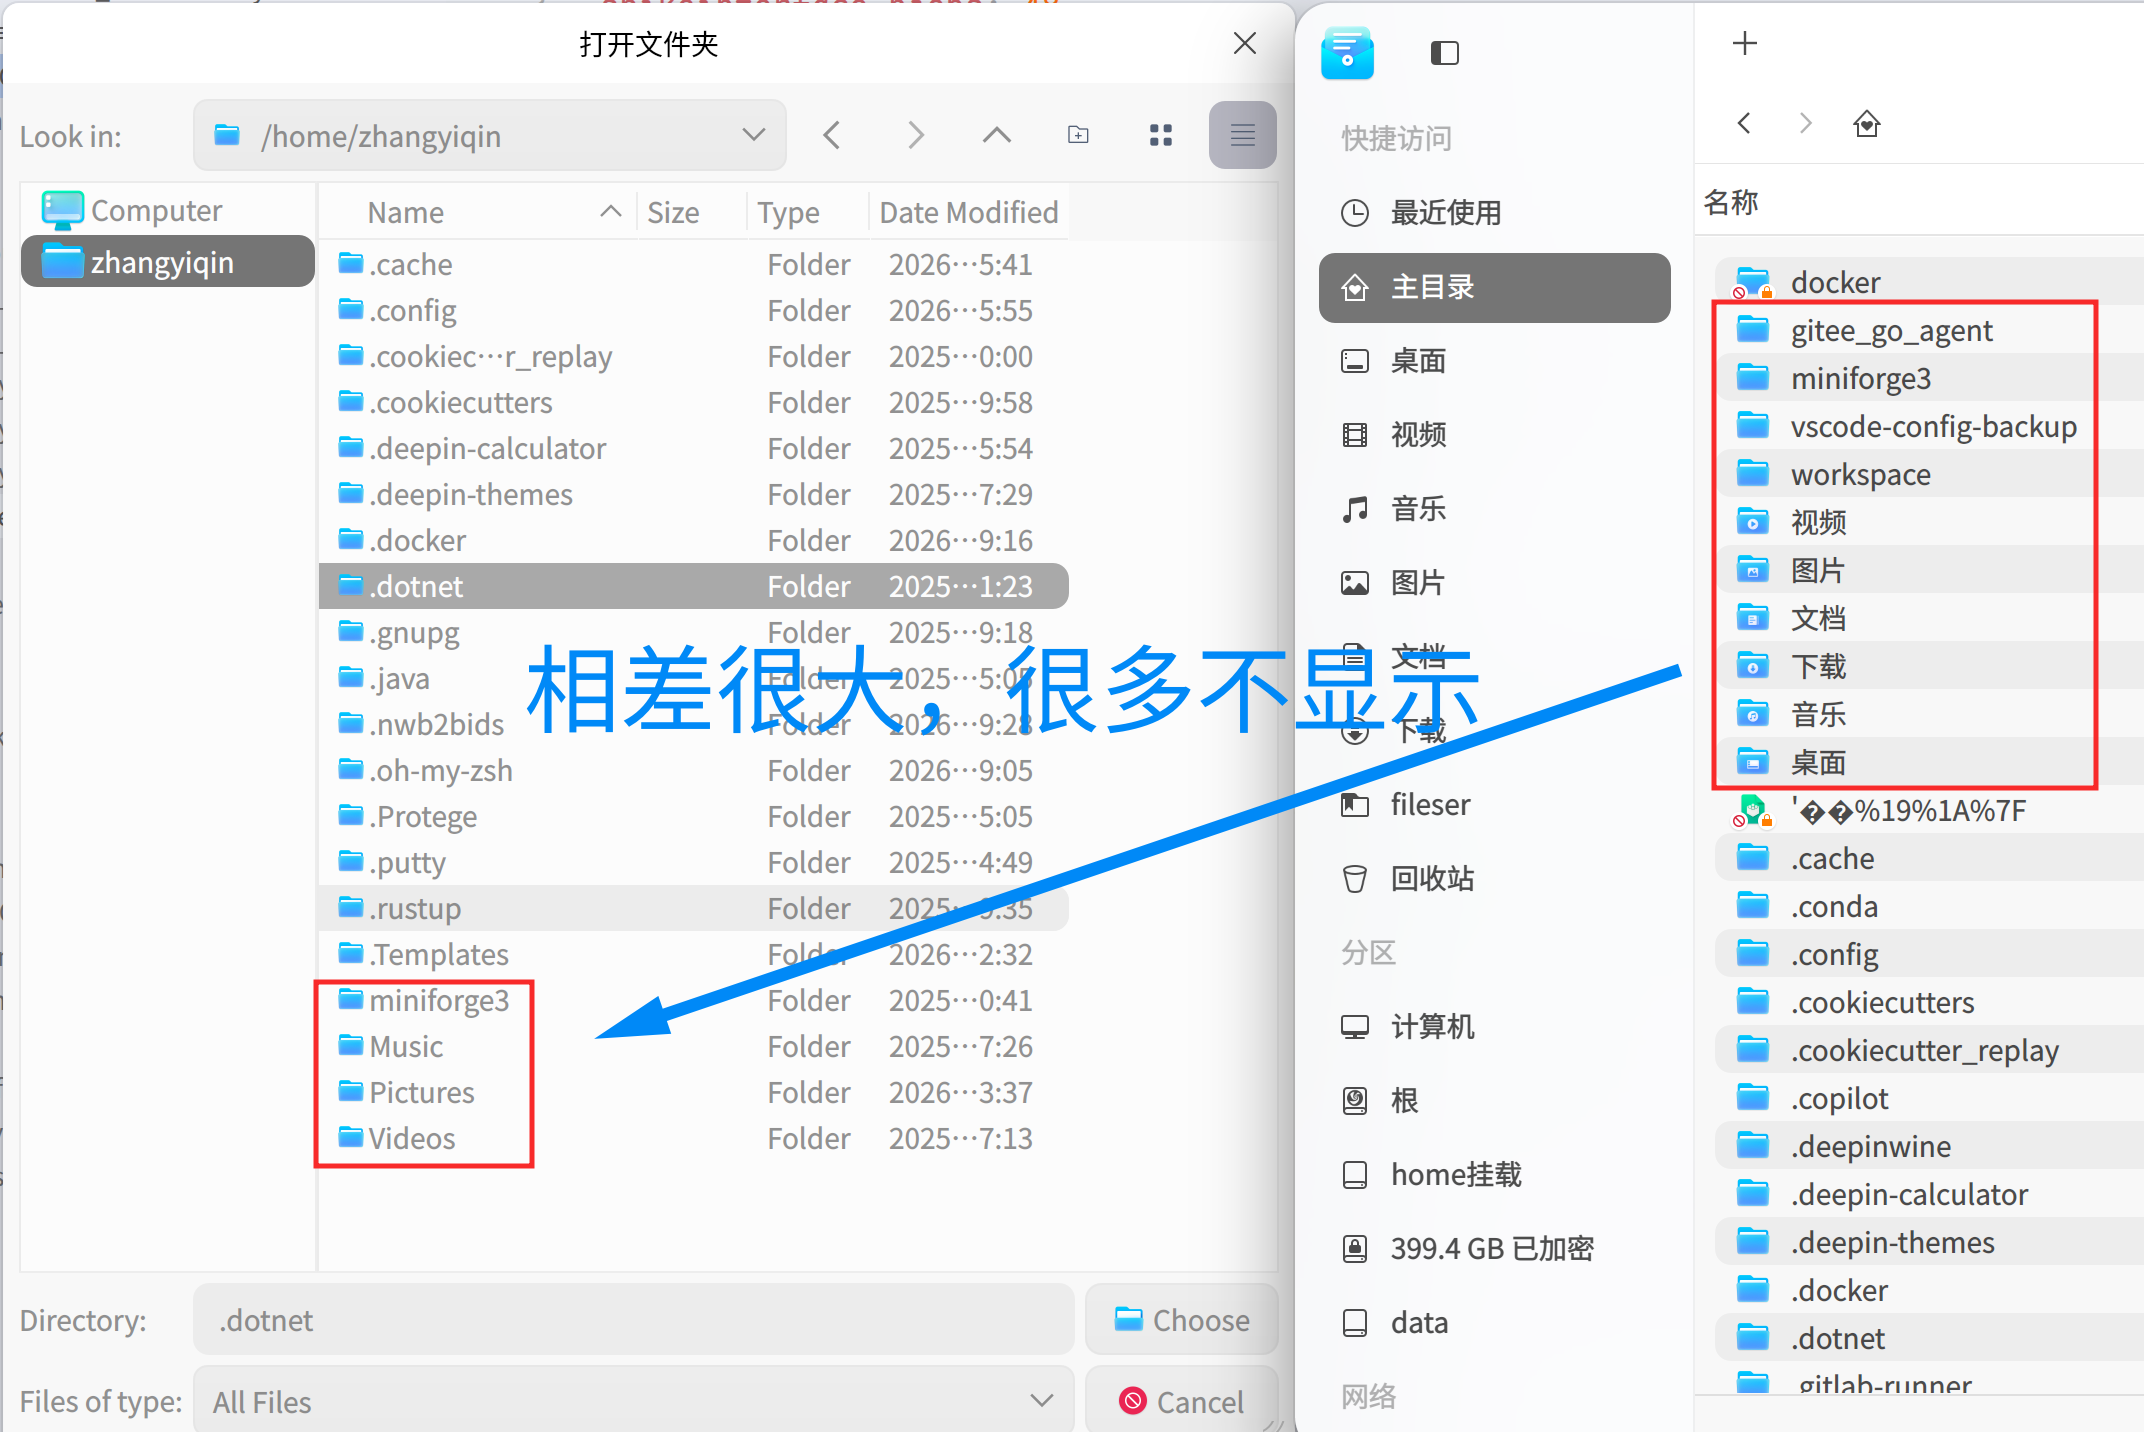The image size is (2144, 1432).
Task: Open the 计算机 partition in sidebar
Action: [x=1431, y=1027]
